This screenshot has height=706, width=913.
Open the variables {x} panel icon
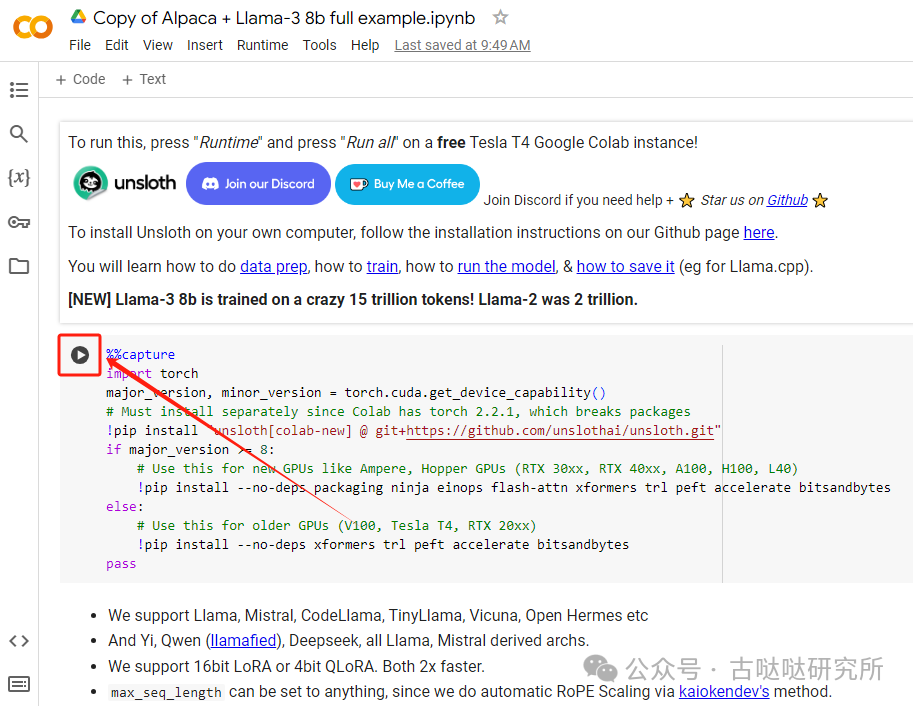tap(19, 177)
